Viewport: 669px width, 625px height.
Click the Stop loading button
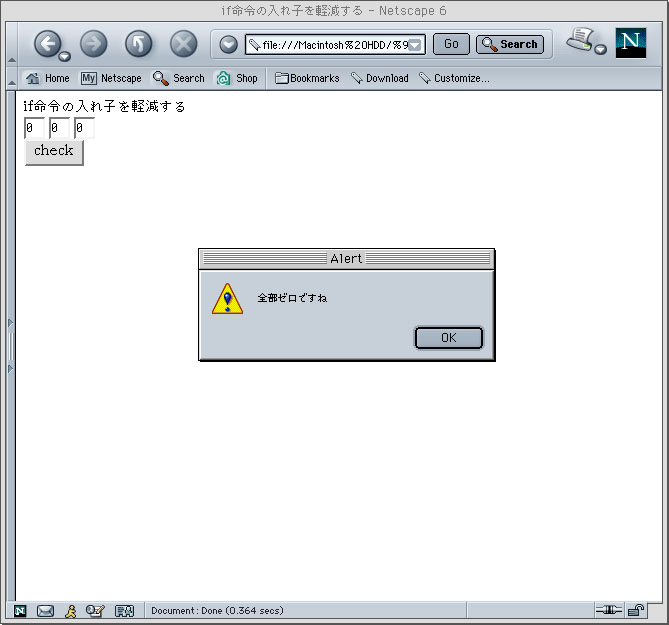183,44
